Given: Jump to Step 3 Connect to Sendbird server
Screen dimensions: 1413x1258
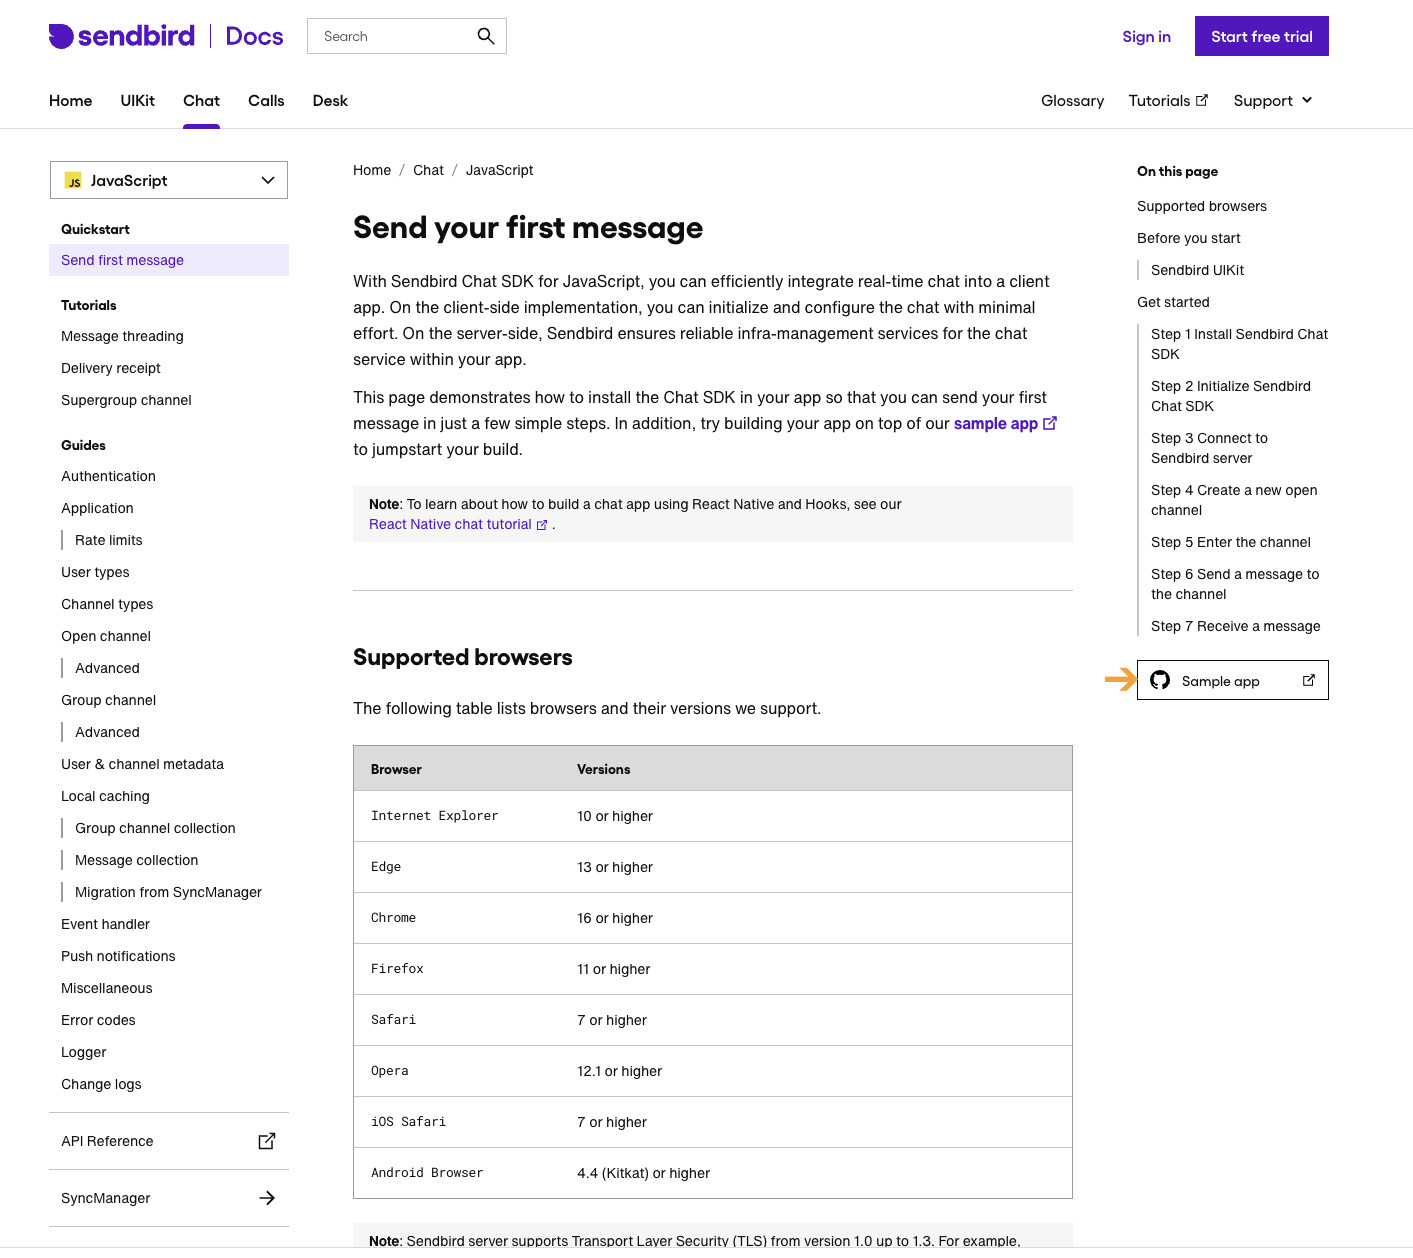Looking at the screenshot, I should pos(1209,449).
